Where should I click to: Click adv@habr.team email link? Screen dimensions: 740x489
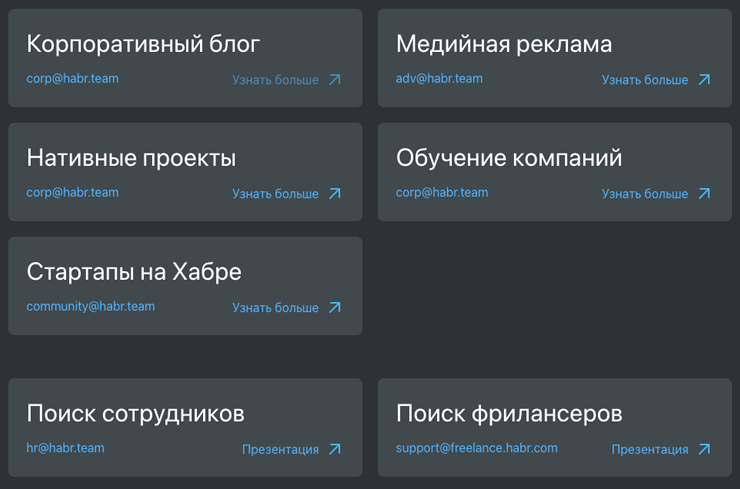[x=439, y=78]
